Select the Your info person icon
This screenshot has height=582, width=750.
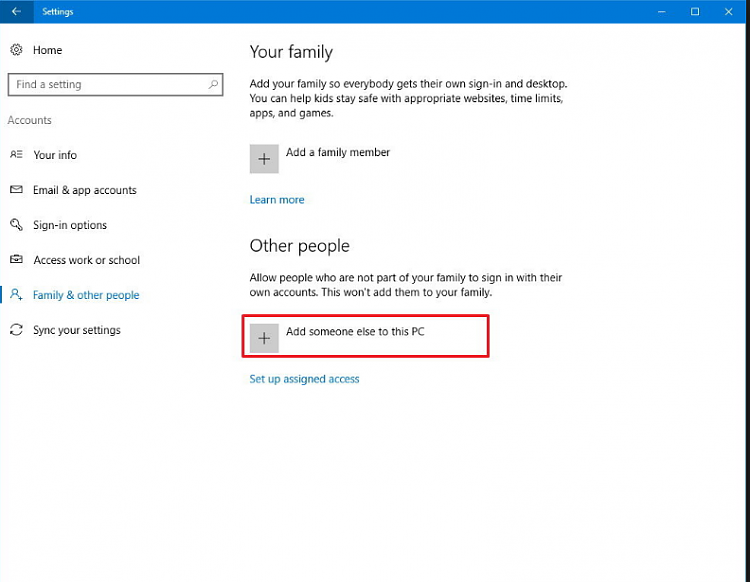click(16, 154)
